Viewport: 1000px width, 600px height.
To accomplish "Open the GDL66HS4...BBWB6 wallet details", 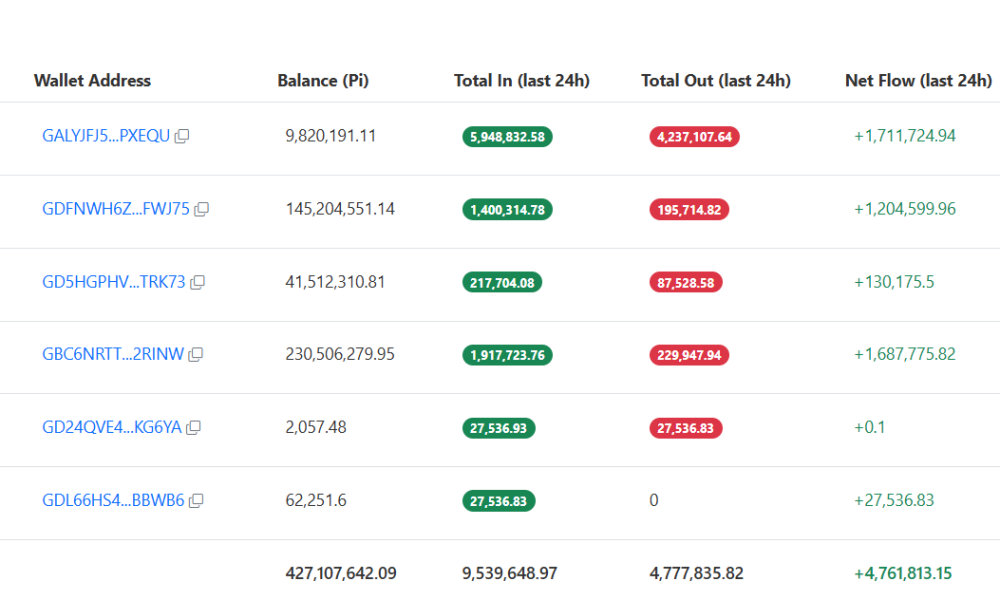I will pos(111,500).
